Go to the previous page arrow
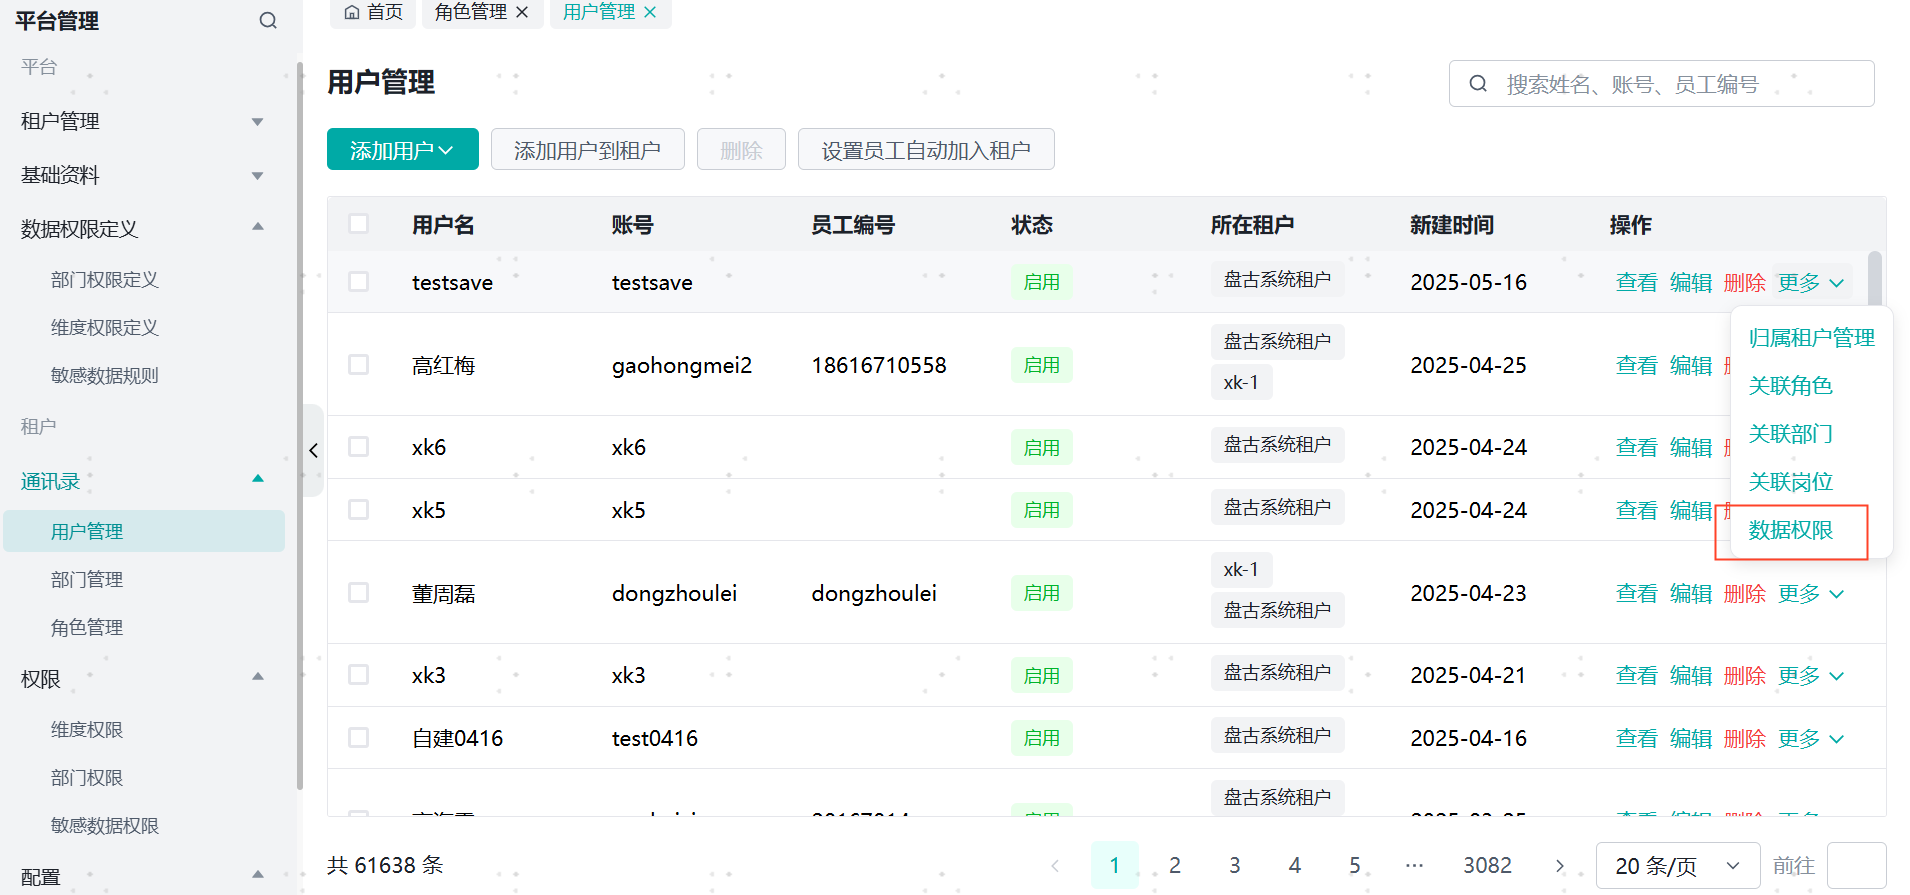This screenshot has width=1910, height=895. tap(1055, 866)
